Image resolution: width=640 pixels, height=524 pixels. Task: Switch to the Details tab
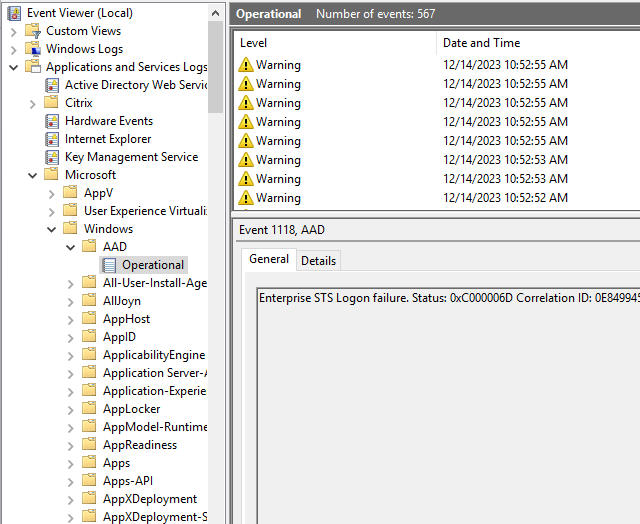tap(318, 260)
